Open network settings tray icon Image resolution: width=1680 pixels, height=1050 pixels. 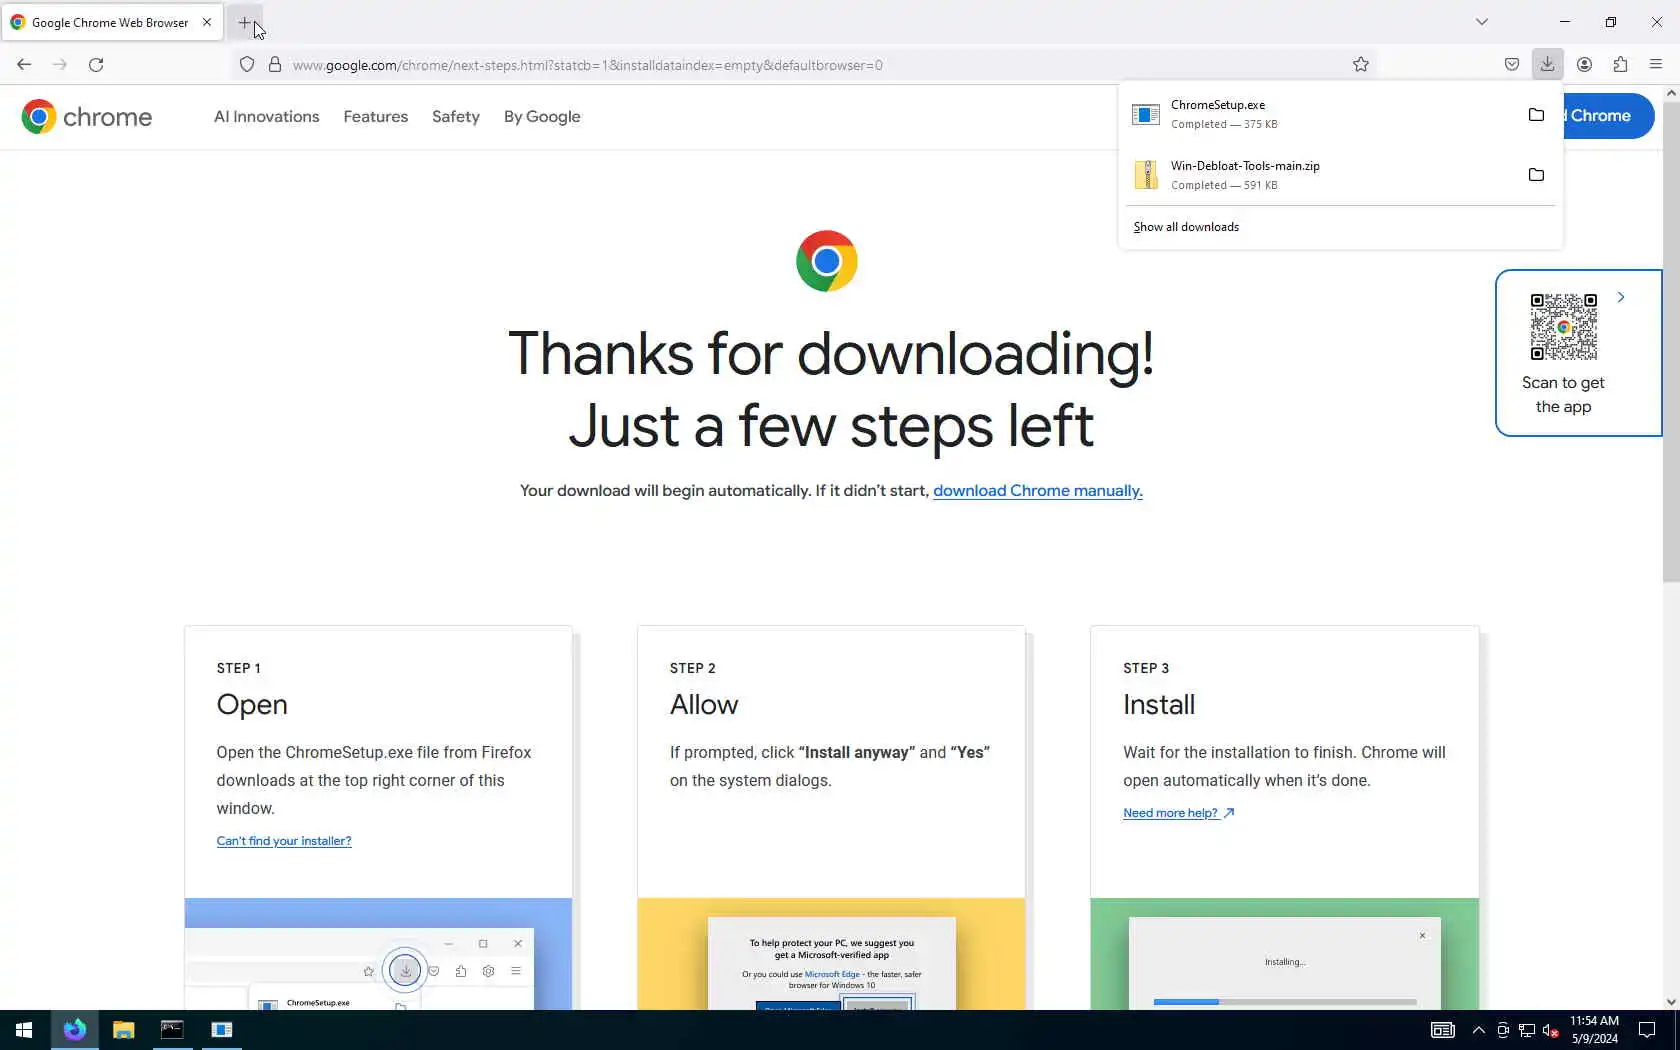[1527, 1030]
